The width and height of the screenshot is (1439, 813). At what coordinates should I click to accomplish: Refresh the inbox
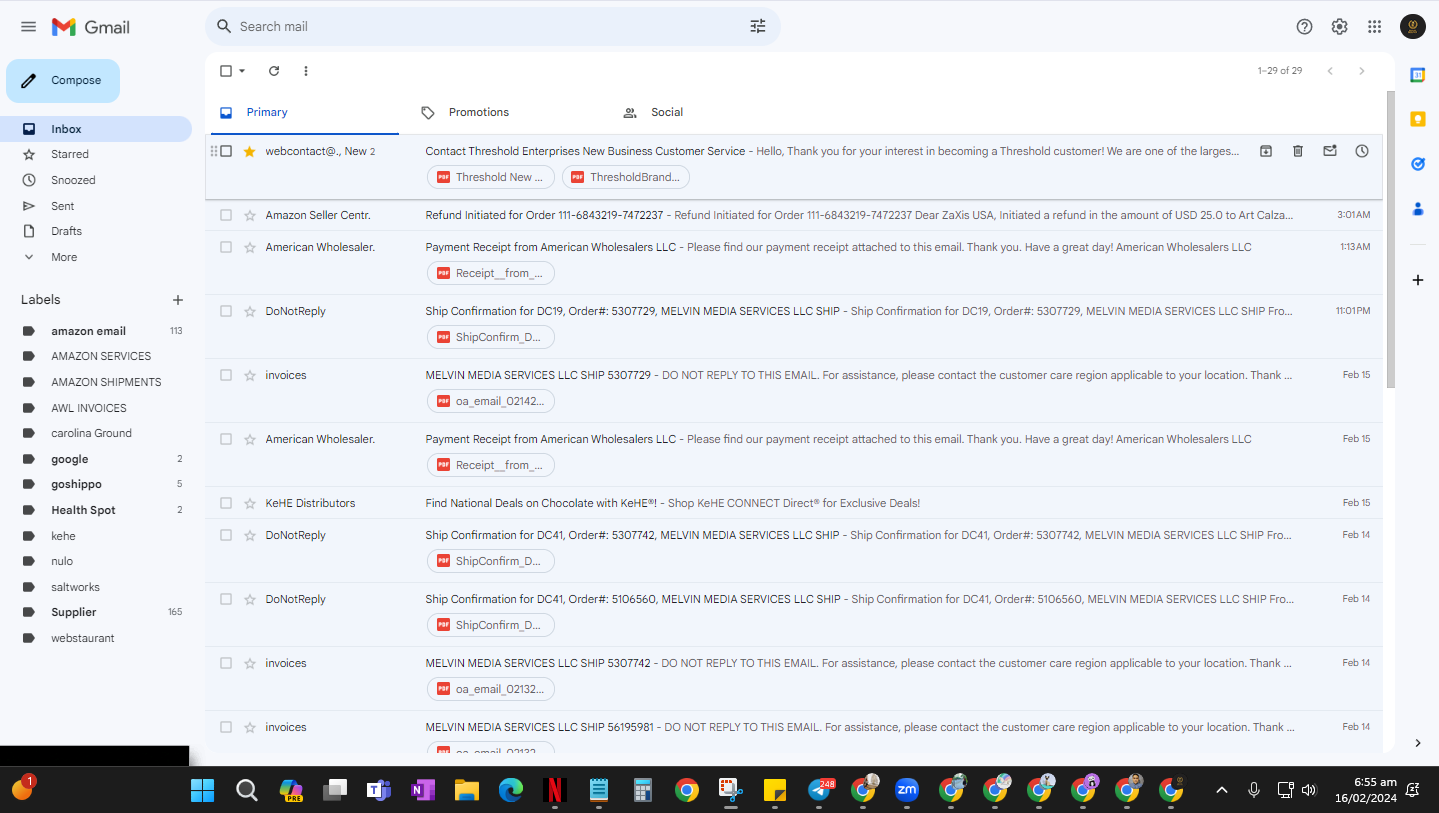(274, 71)
